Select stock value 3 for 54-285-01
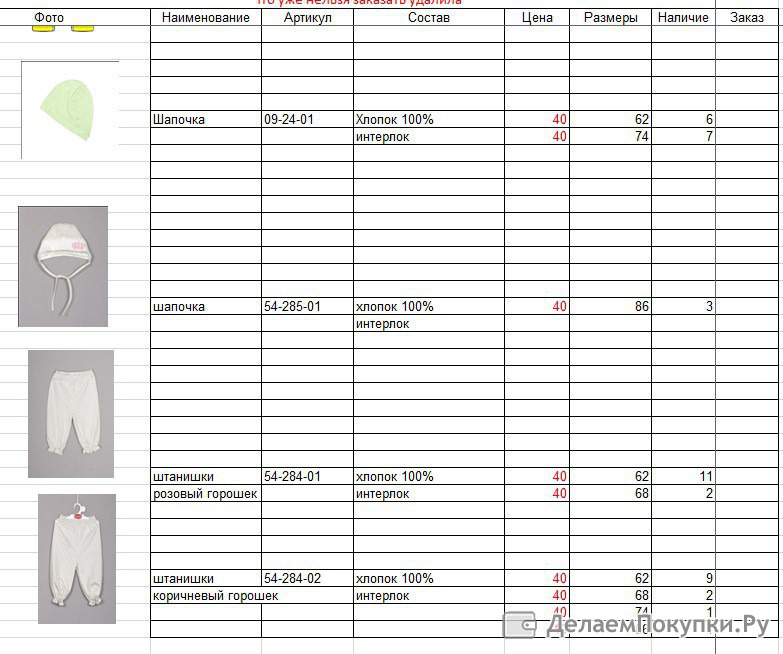783x654 pixels. coord(683,306)
